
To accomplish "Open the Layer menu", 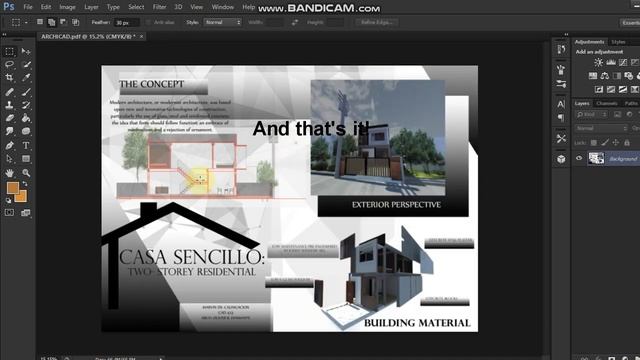I will coord(91,7).
